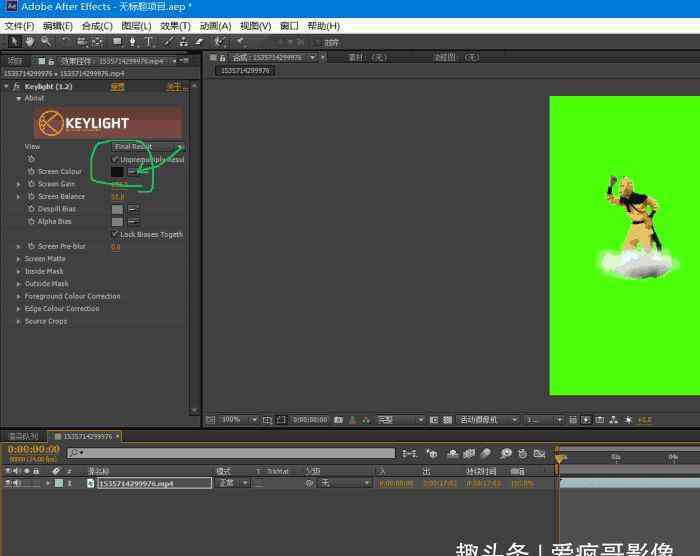
Task: Select the Type text tool
Action: click(148, 42)
